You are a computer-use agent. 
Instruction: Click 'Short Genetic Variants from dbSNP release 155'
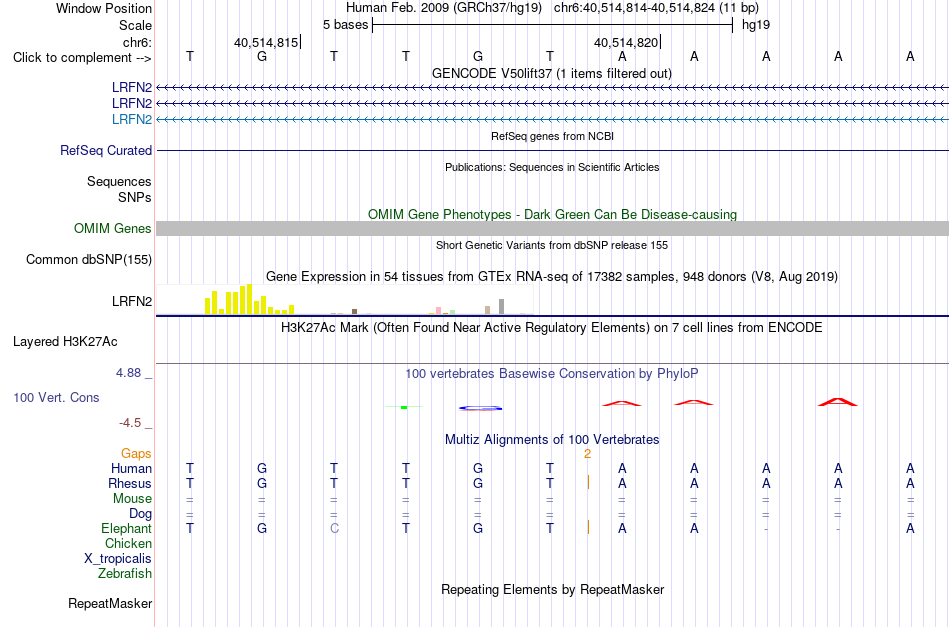pyautogui.click(x=552, y=245)
